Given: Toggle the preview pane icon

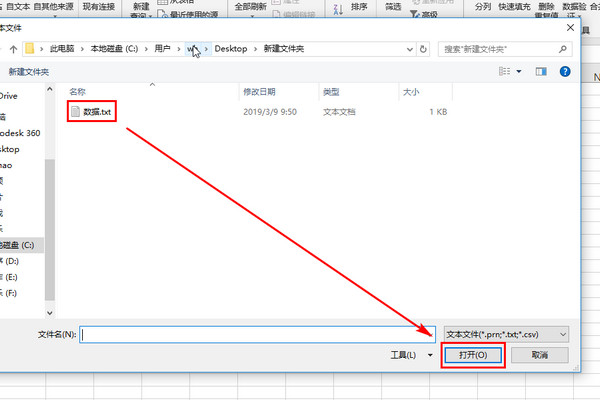Looking at the screenshot, I should (541, 72).
